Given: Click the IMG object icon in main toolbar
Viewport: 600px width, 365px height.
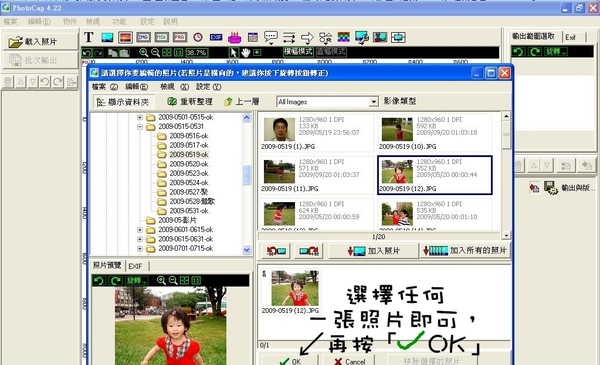Looking at the screenshot, I should pos(143,37).
